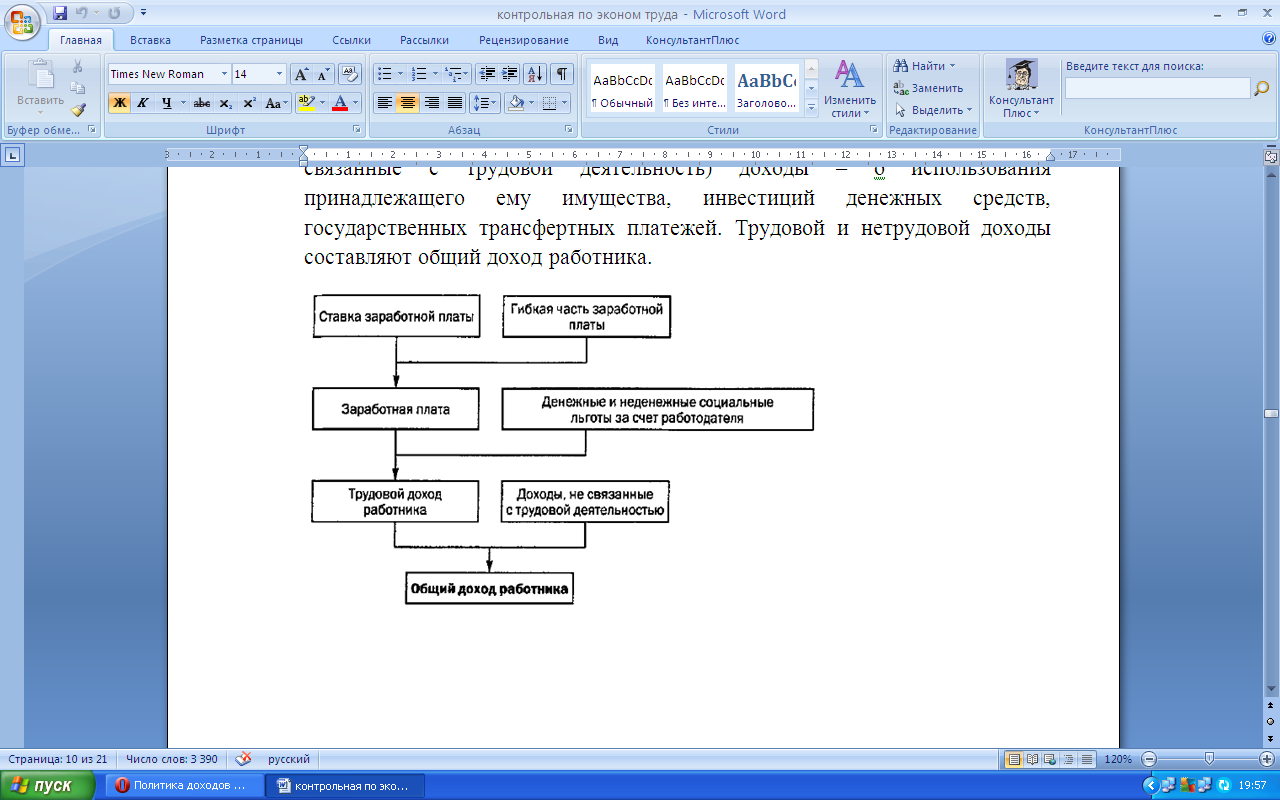This screenshot has width=1280, height=800.
Task: Click the shading paint bucket icon
Action: tap(514, 102)
